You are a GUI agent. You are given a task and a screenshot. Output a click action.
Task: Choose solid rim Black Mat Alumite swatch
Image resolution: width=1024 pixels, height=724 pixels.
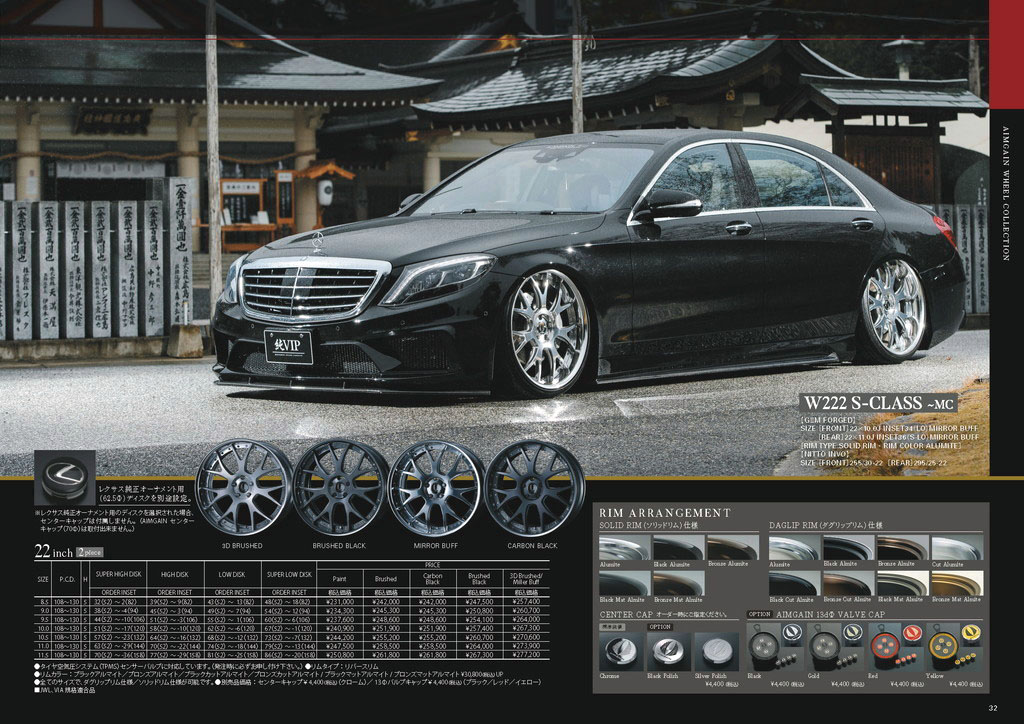click(x=624, y=584)
